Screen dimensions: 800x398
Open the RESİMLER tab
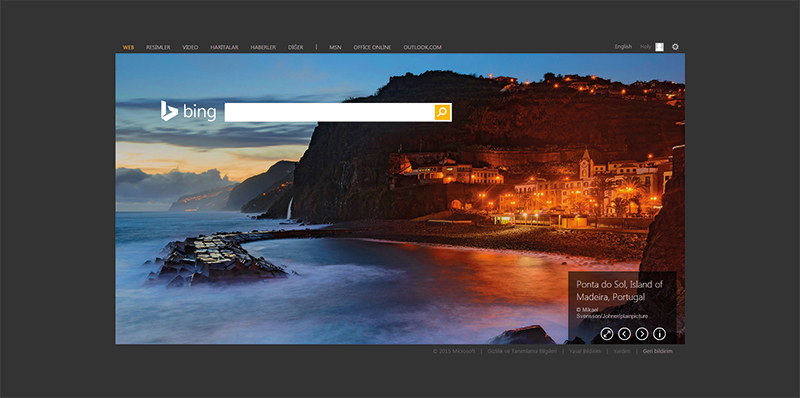(158, 47)
